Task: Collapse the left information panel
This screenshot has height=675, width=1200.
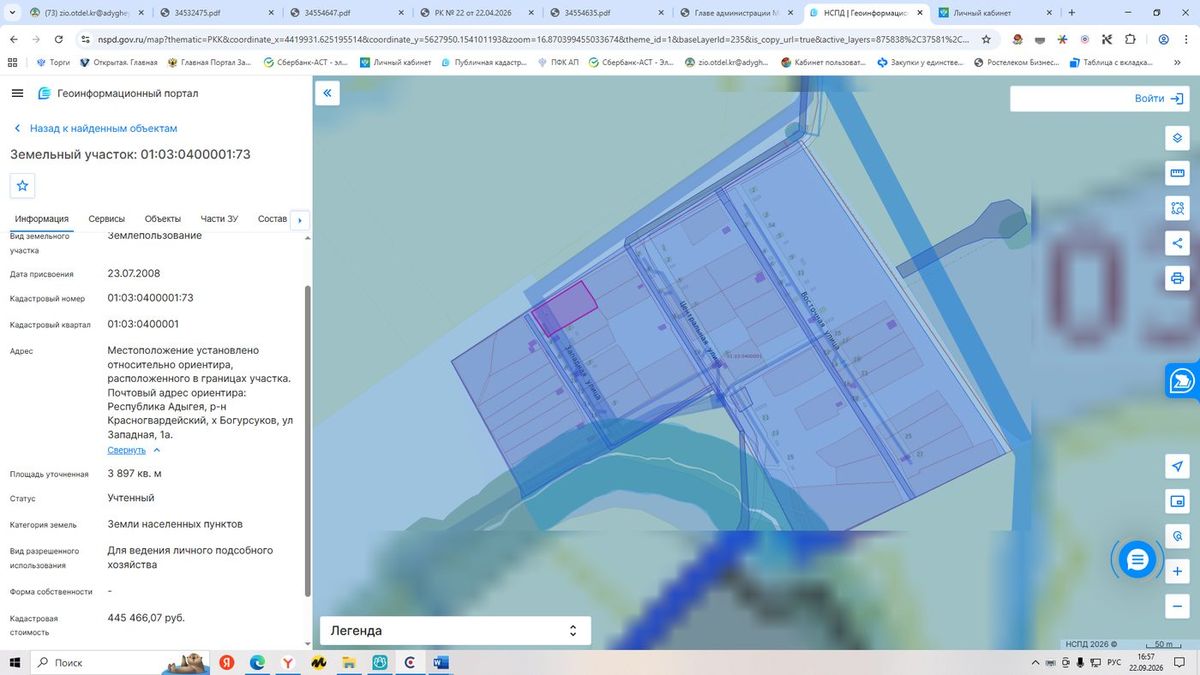Action: point(327,94)
